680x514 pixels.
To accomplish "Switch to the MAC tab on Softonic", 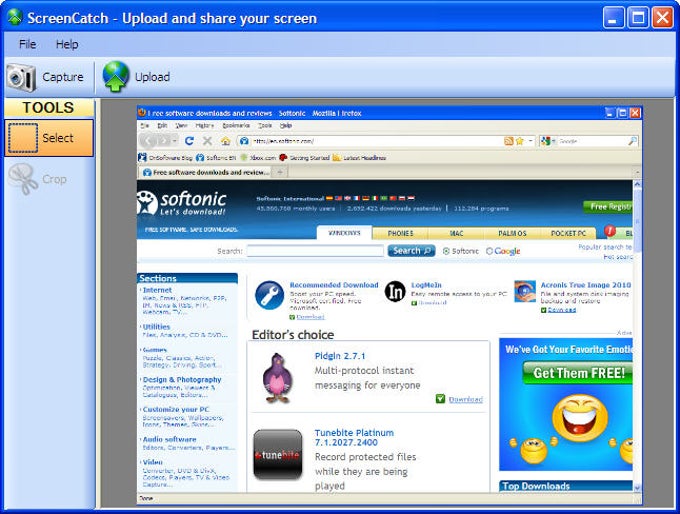I will point(456,233).
